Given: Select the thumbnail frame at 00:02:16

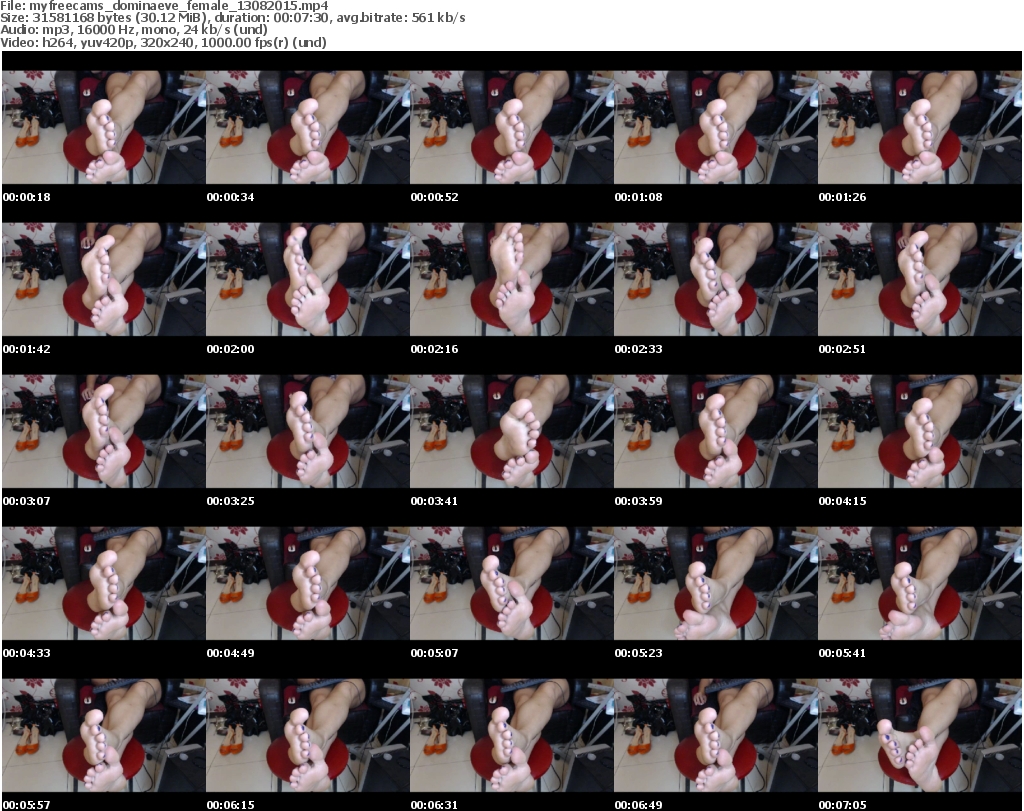Looking at the screenshot, I should (x=512, y=279).
